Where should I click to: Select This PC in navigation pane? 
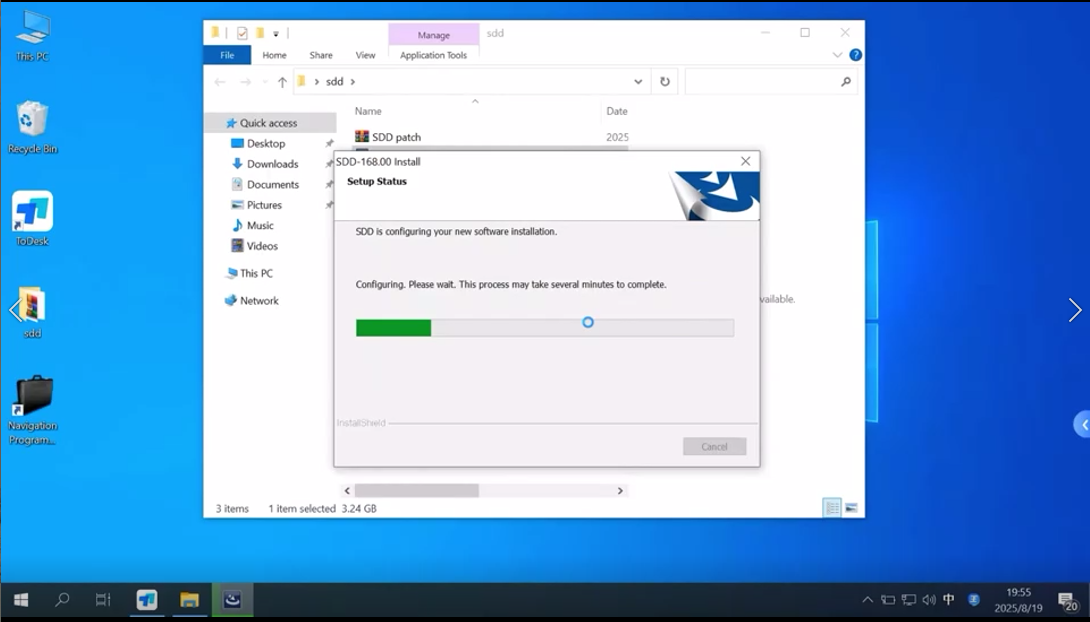[x=256, y=273]
